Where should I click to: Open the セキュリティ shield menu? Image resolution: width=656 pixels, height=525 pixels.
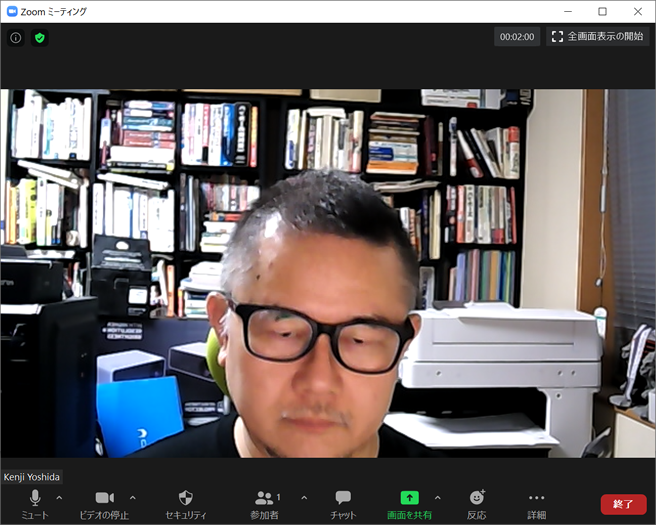click(x=185, y=503)
